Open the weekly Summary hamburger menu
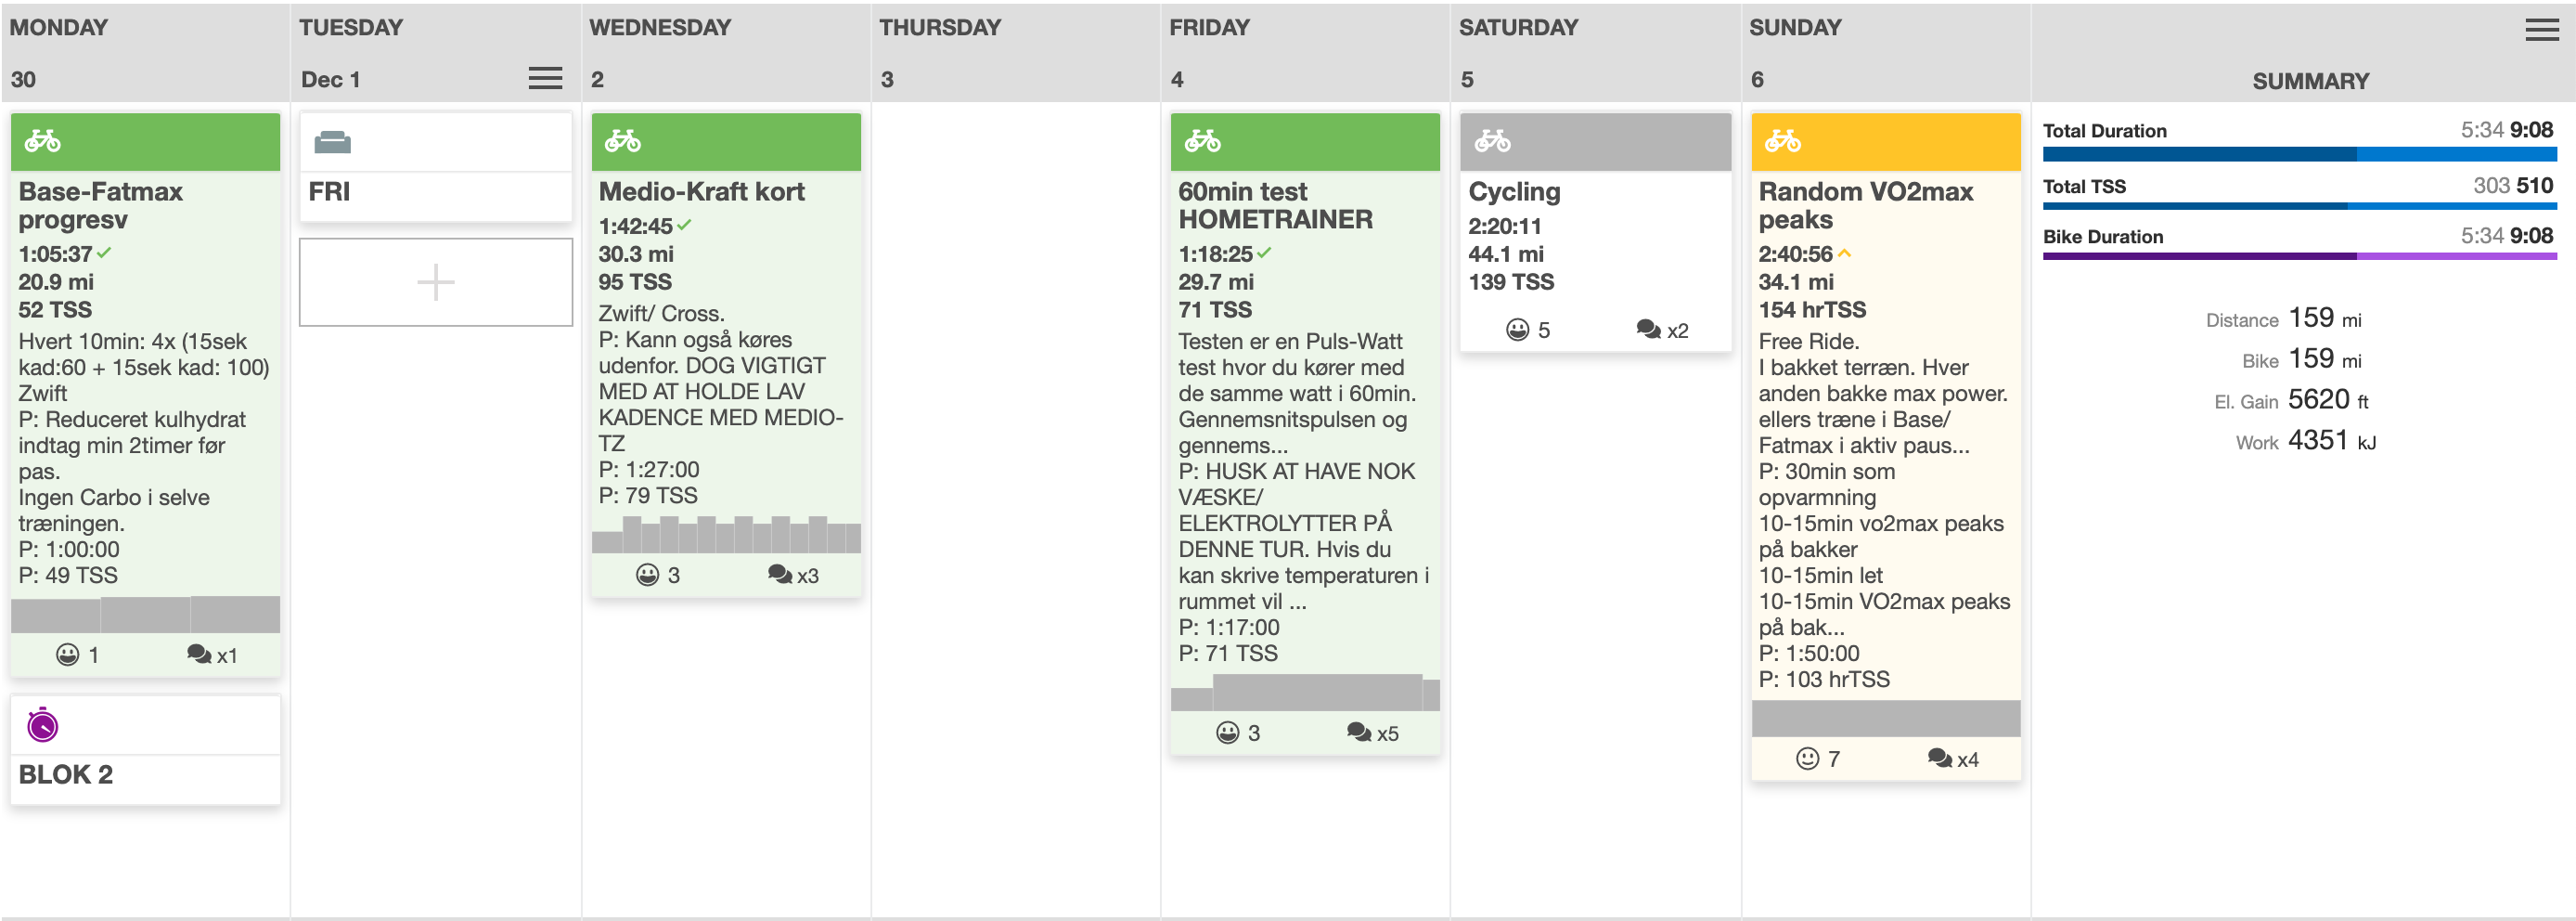 (x=2541, y=30)
